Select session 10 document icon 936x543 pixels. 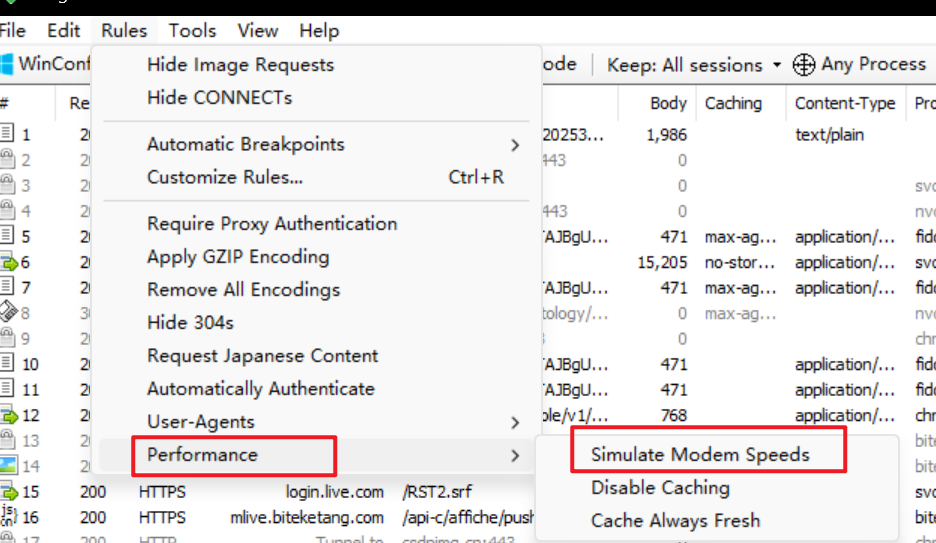pyautogui.click(x=7, y=363)
